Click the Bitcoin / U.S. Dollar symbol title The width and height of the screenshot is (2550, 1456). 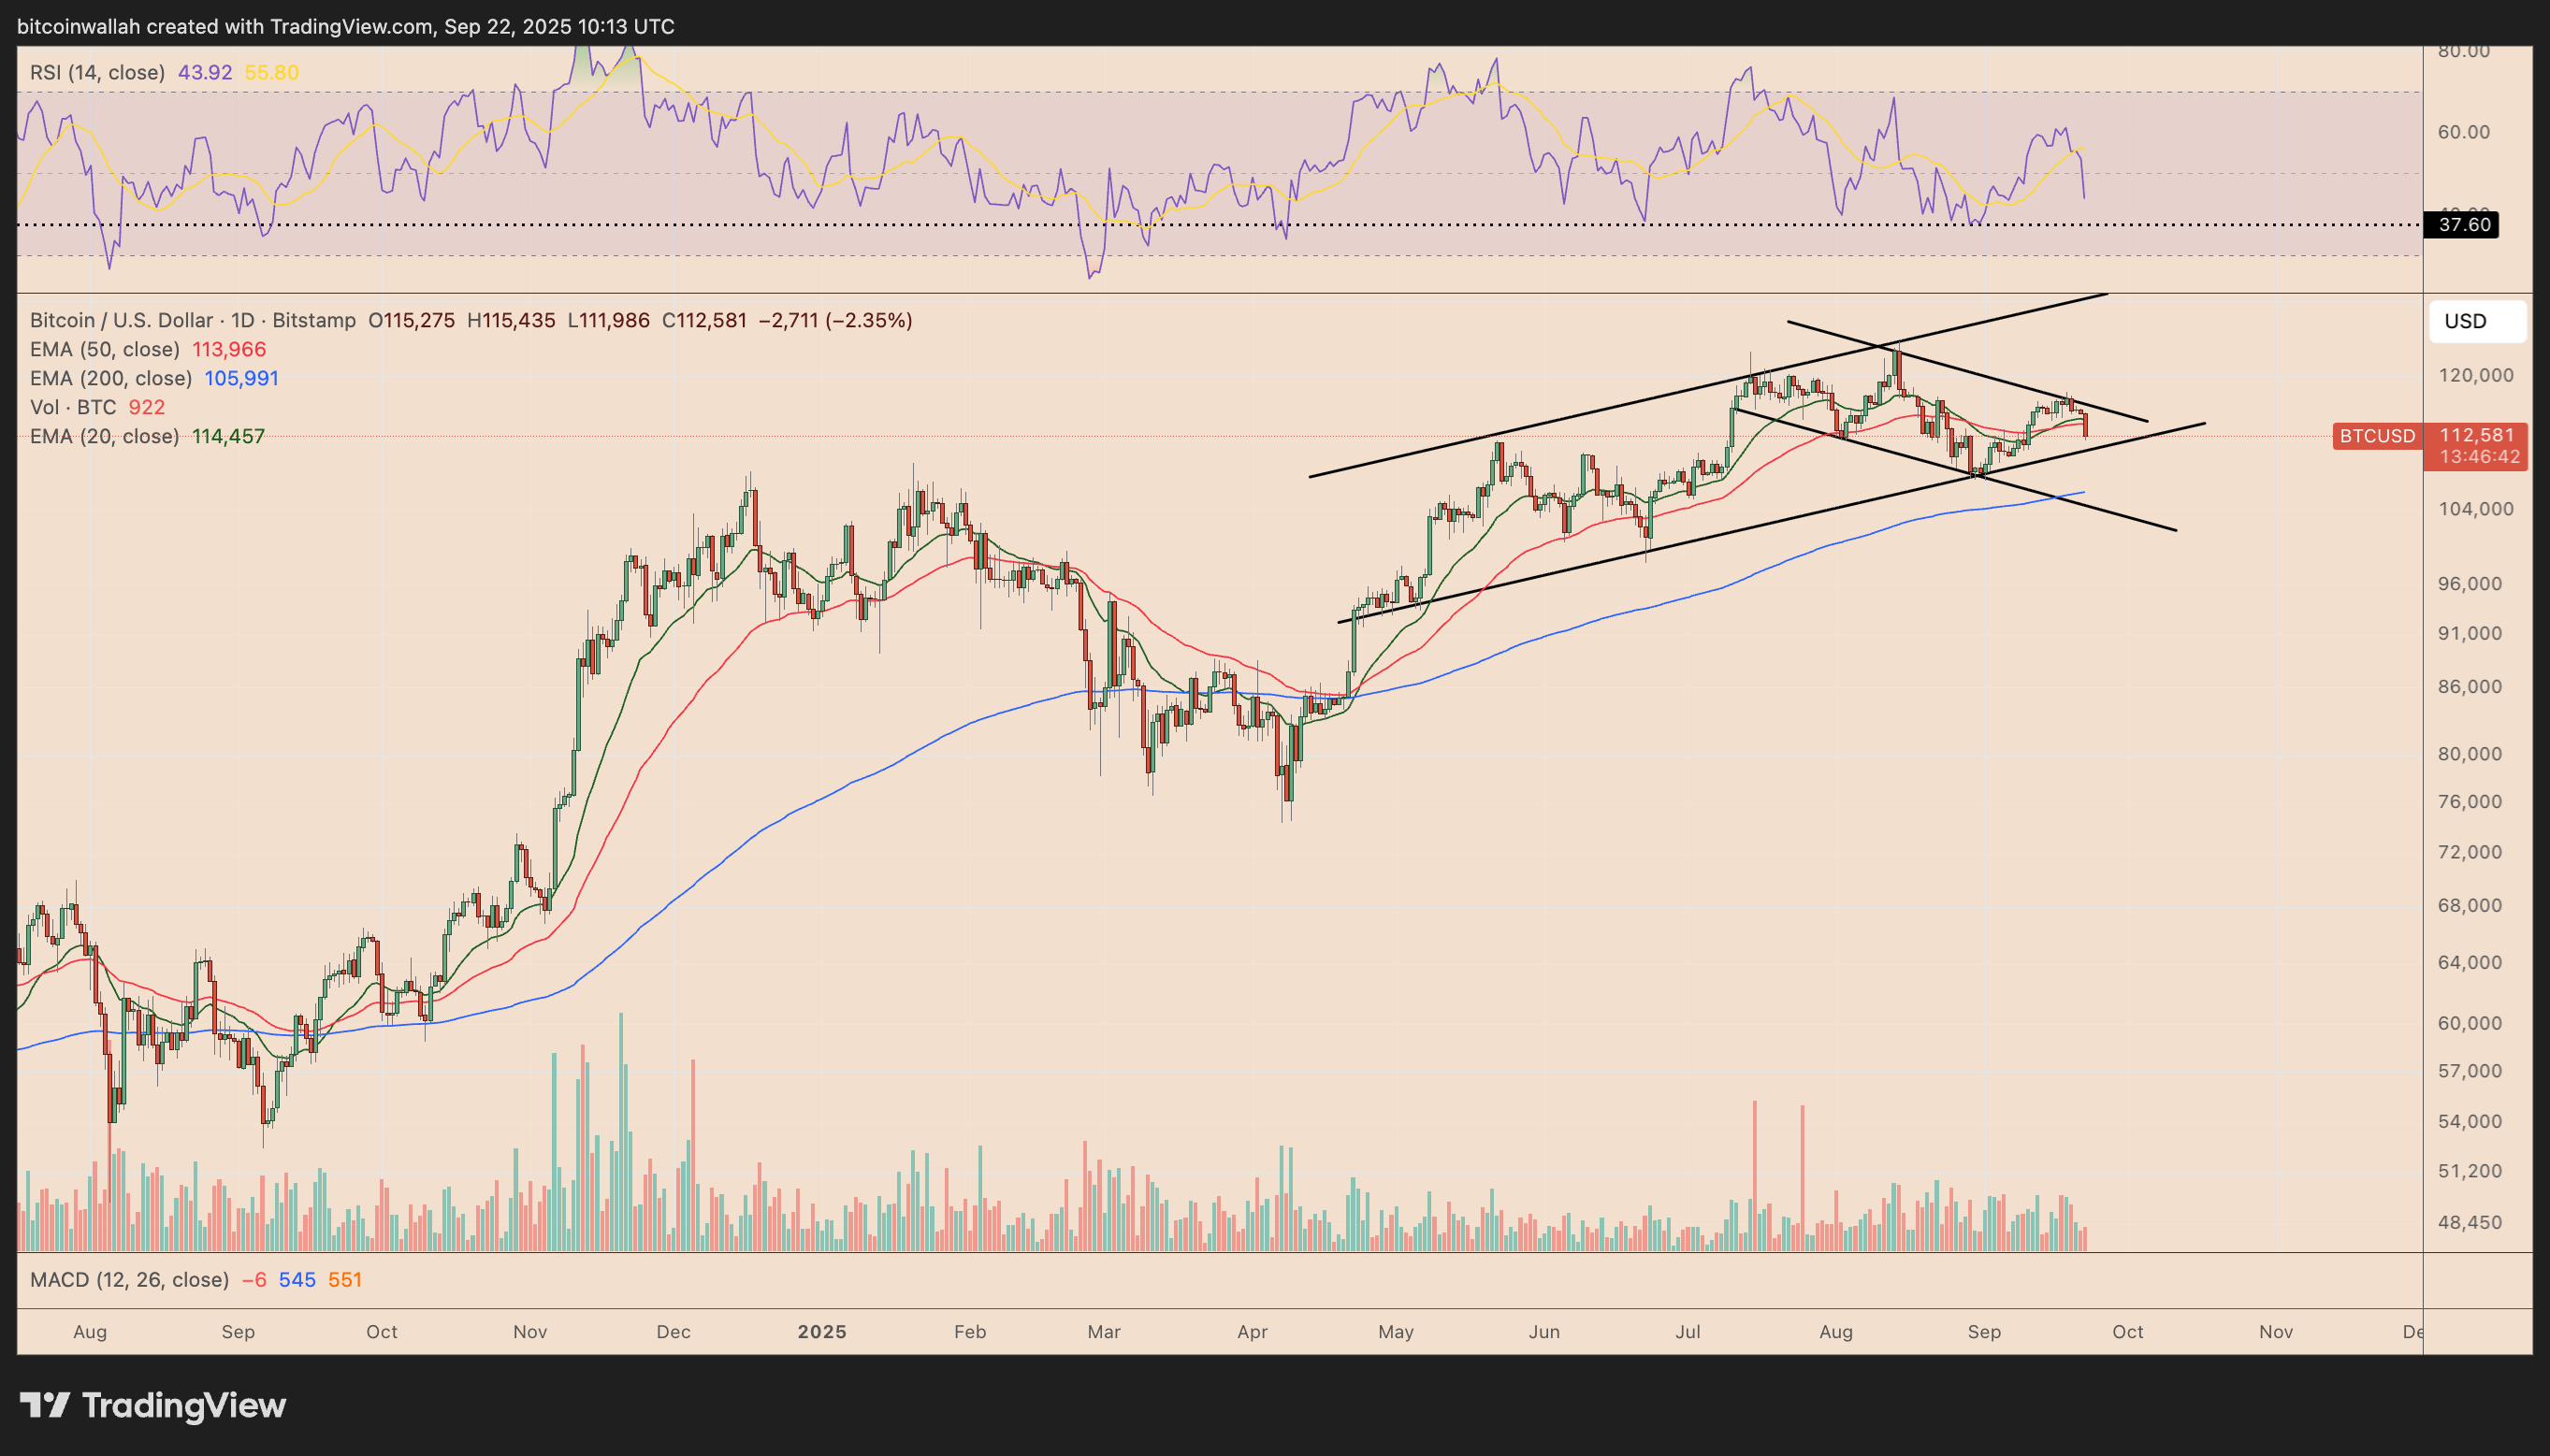121,320
